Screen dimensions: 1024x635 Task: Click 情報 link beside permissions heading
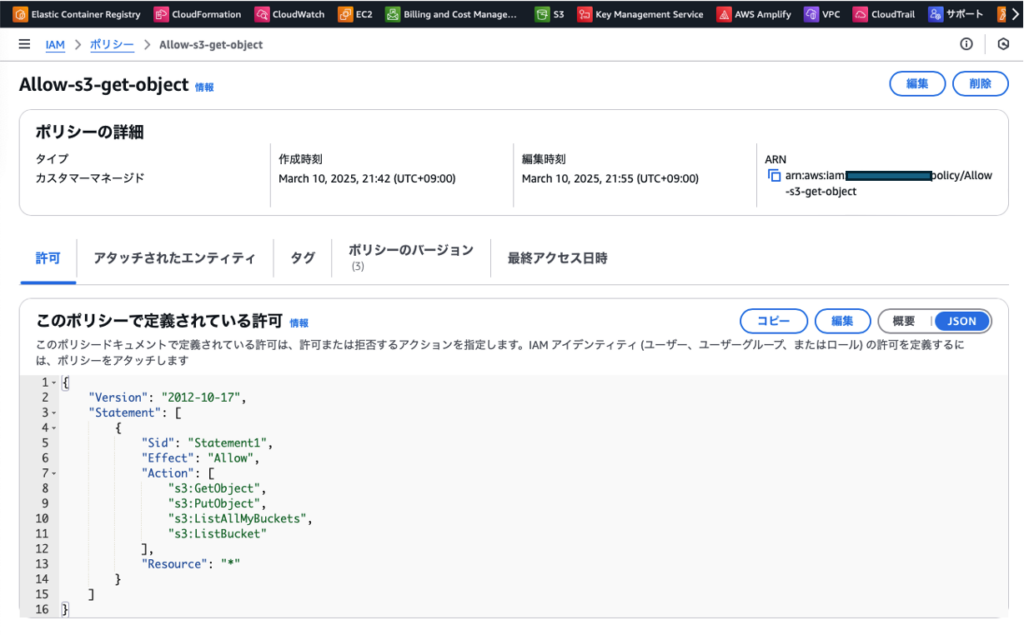click(x=299, y=323)
